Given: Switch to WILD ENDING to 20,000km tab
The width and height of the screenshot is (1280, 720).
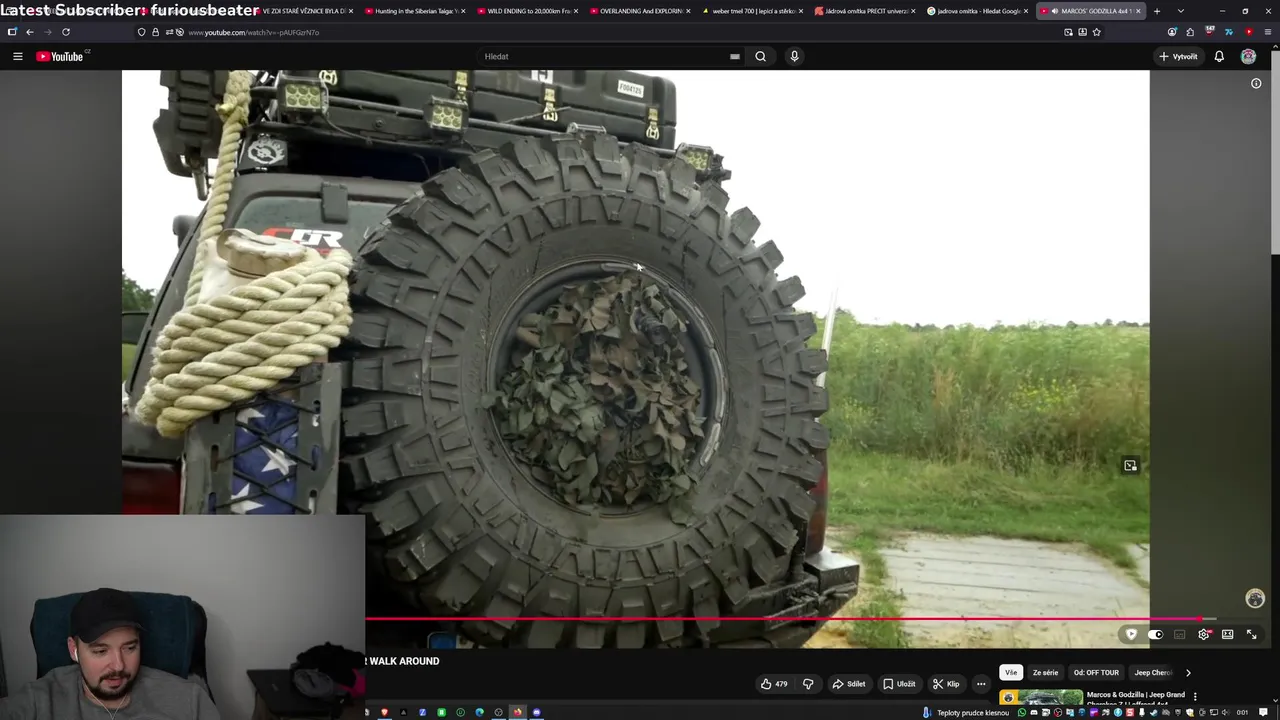Looking at the screenshot, I should [x=526, y=11].
